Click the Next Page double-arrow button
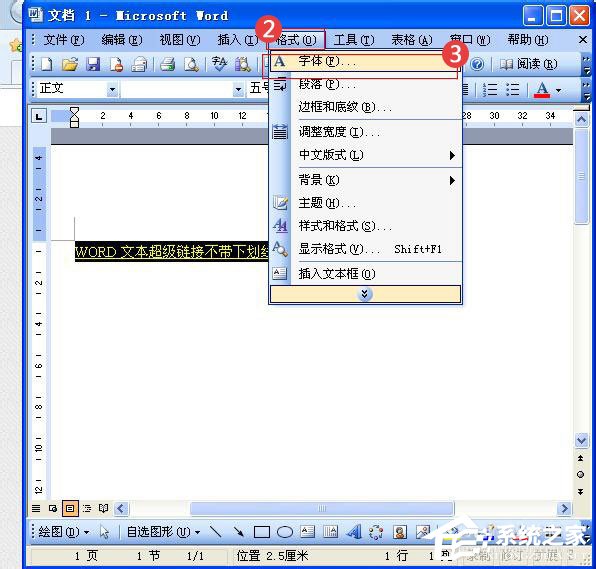The height and width of the screenshot is (569, 596). pos(580,491)
